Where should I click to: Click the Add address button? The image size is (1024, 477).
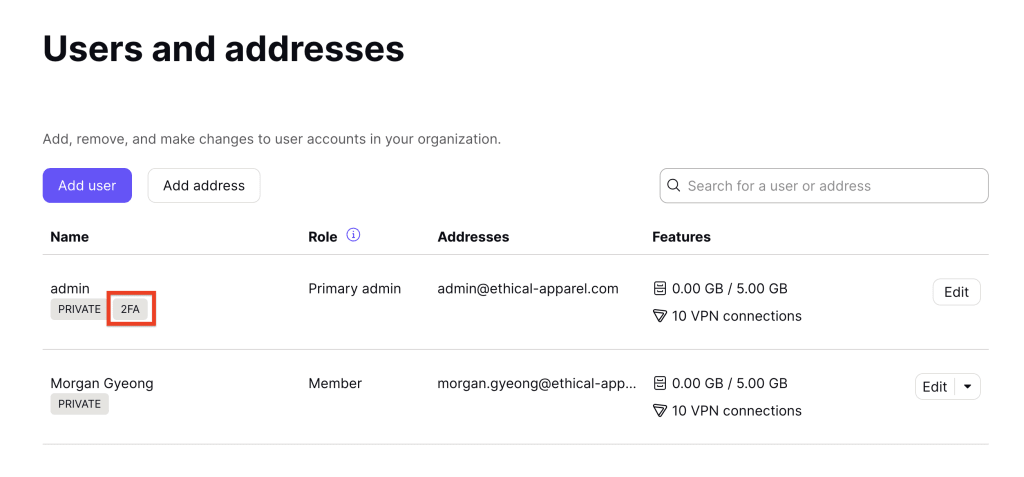click(x=204, y=186)
